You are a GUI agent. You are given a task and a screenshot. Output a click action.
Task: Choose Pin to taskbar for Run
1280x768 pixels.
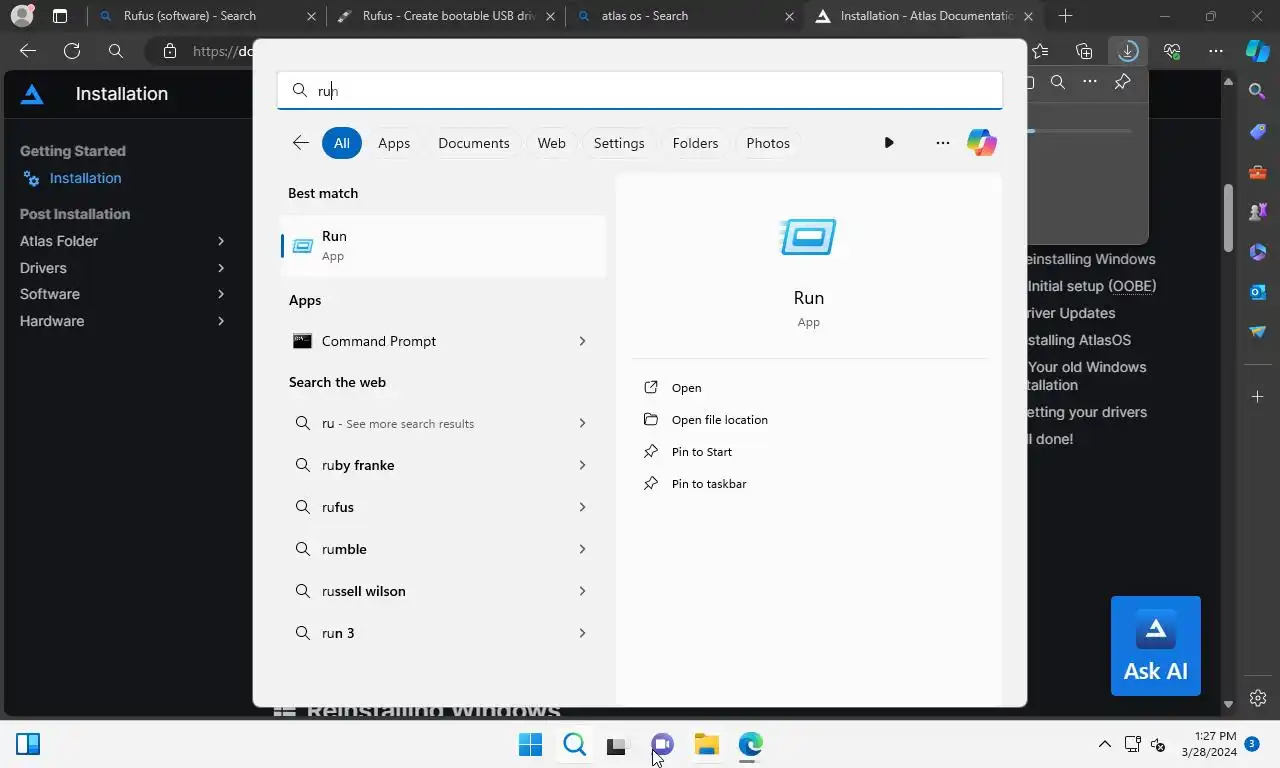coord(709,484)
